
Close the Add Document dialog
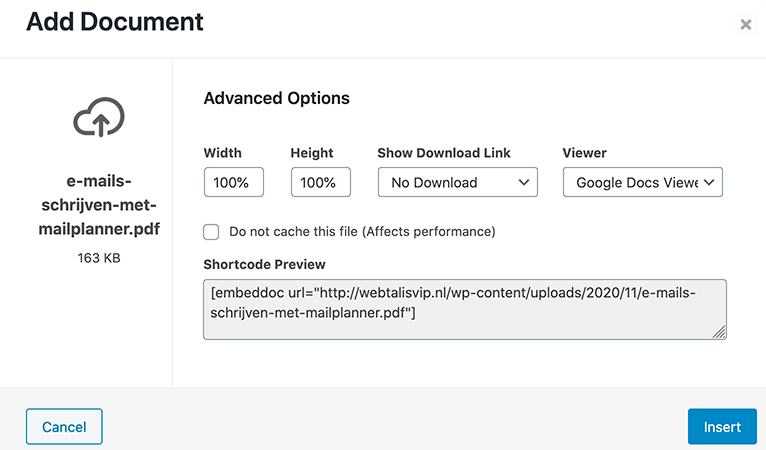[x=745, y=25]
